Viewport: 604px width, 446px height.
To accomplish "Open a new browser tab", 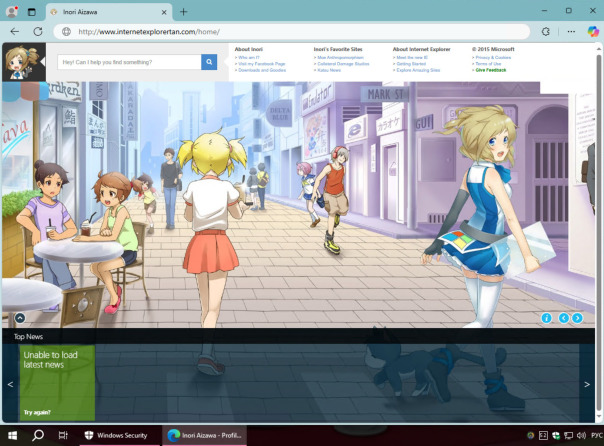I will (183, 11).
